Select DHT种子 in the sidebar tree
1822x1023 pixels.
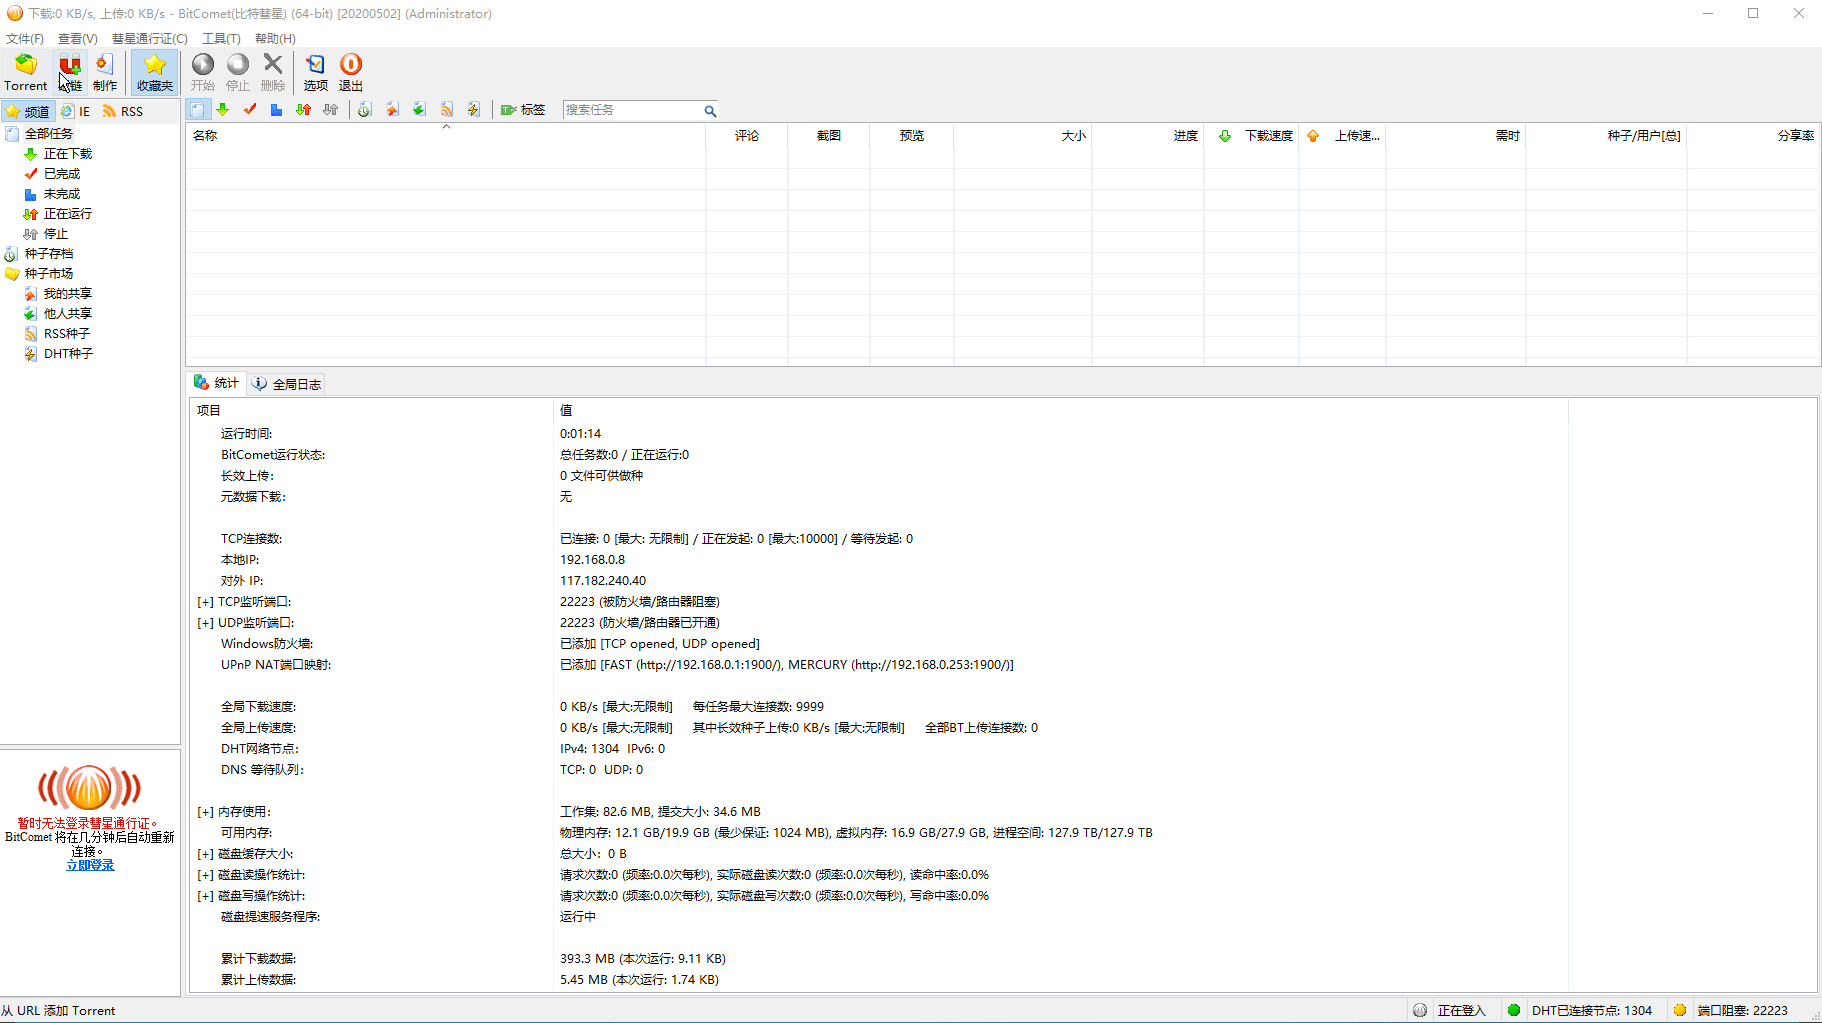click(68, 354)
